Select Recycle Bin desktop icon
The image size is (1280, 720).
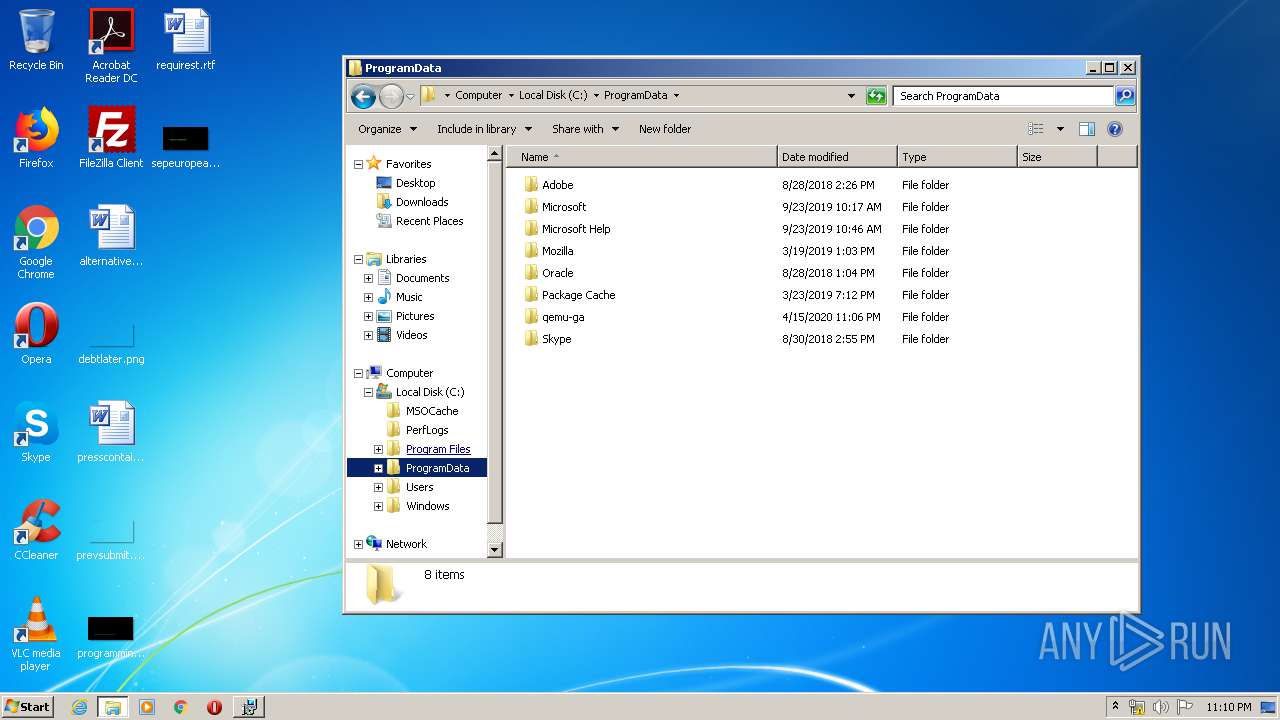pyautogui.click(x=36, y=40)
